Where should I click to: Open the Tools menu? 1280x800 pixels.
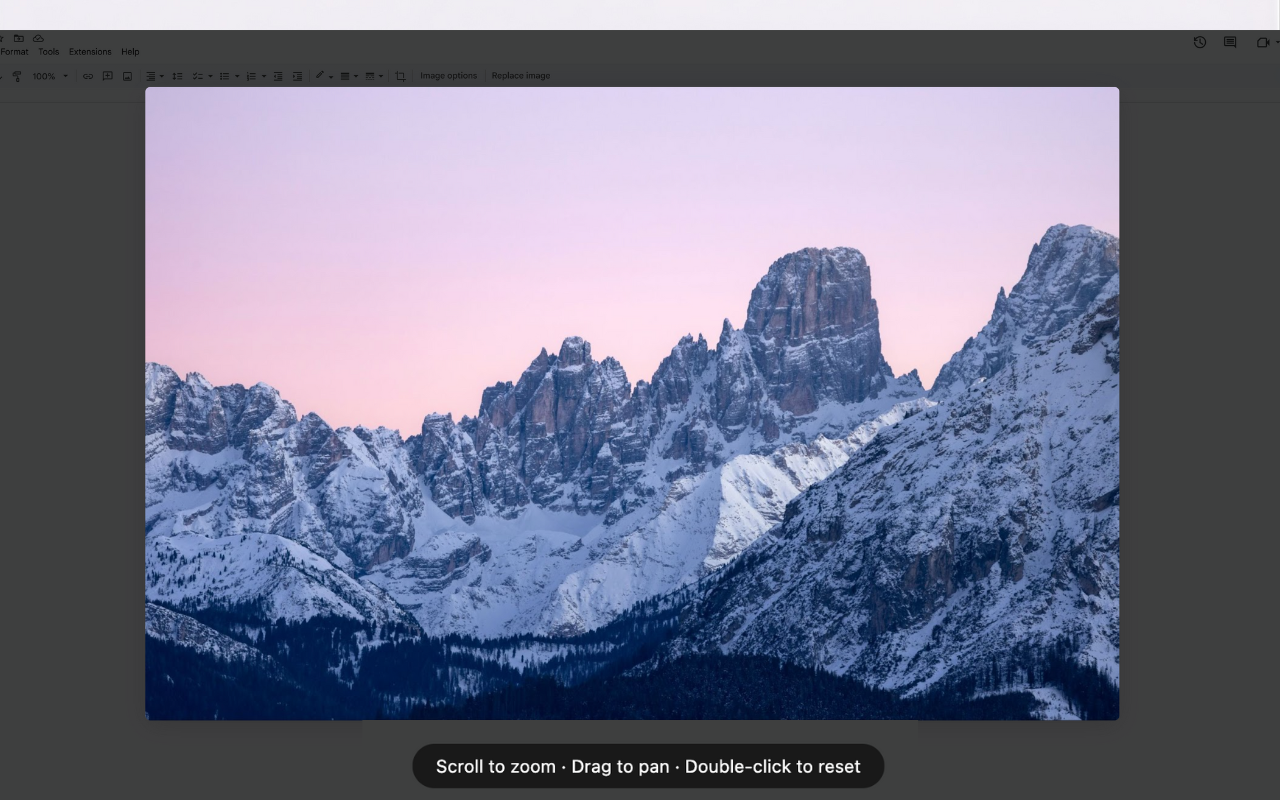[48, 52]
